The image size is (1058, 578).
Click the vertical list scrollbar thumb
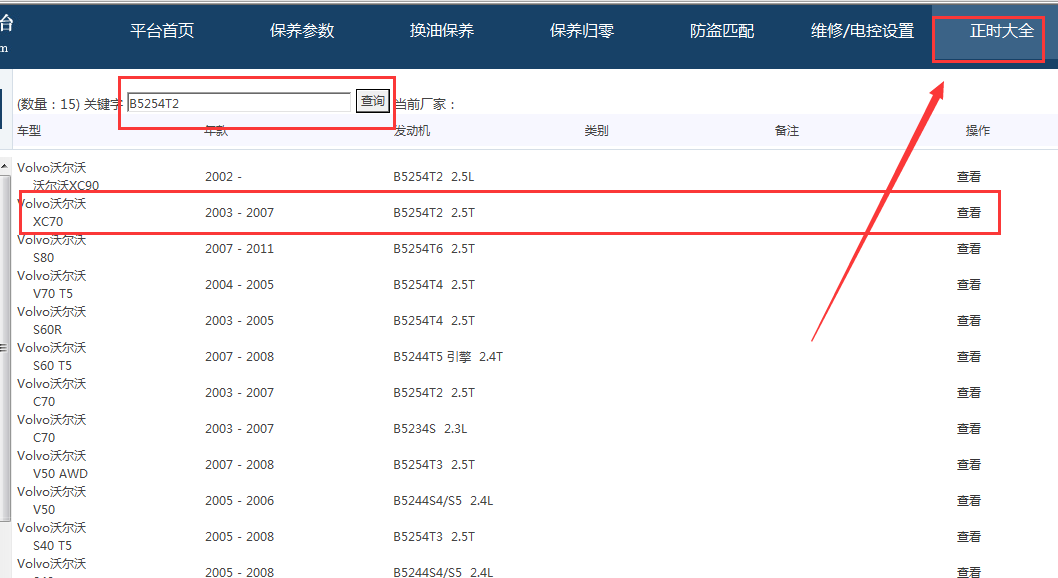5,347
